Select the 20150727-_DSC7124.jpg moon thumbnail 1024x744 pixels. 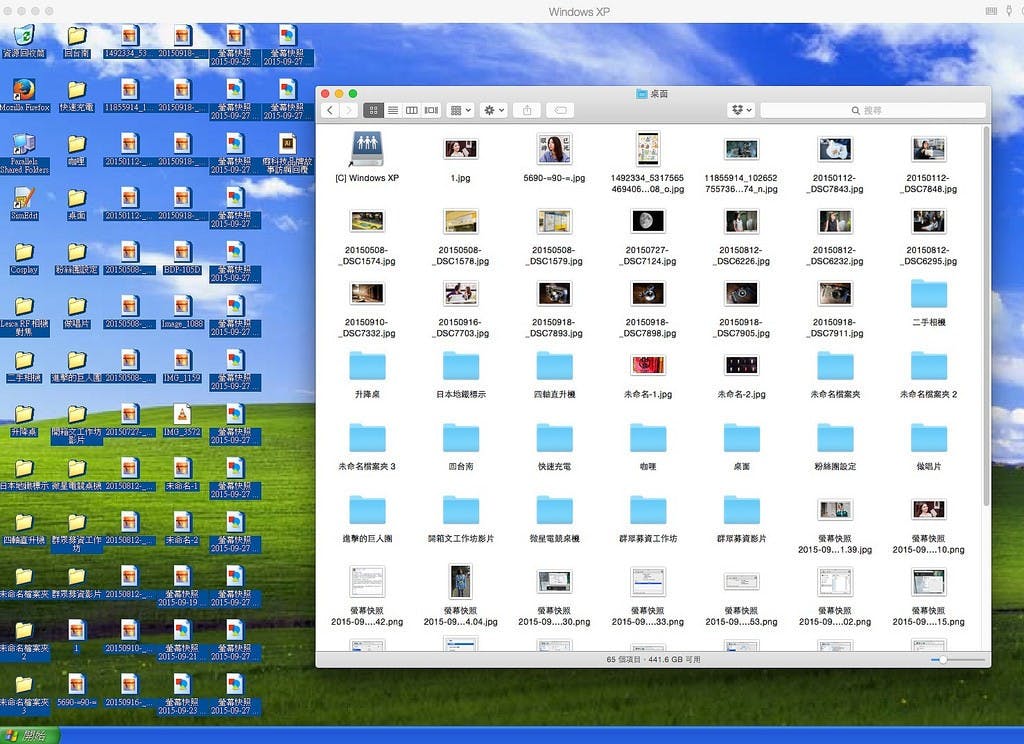tap(647, 222)
